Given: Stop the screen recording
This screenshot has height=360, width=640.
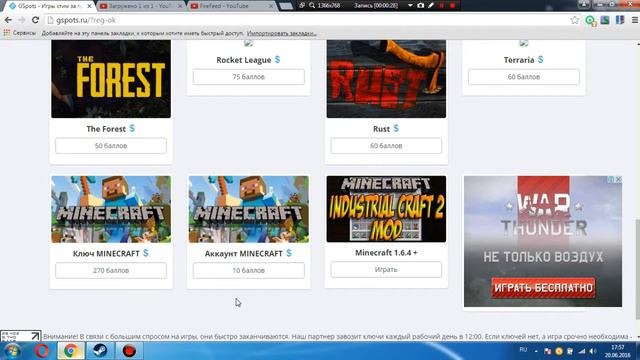Looking at the screenshot, I should [x=452, y=5].
